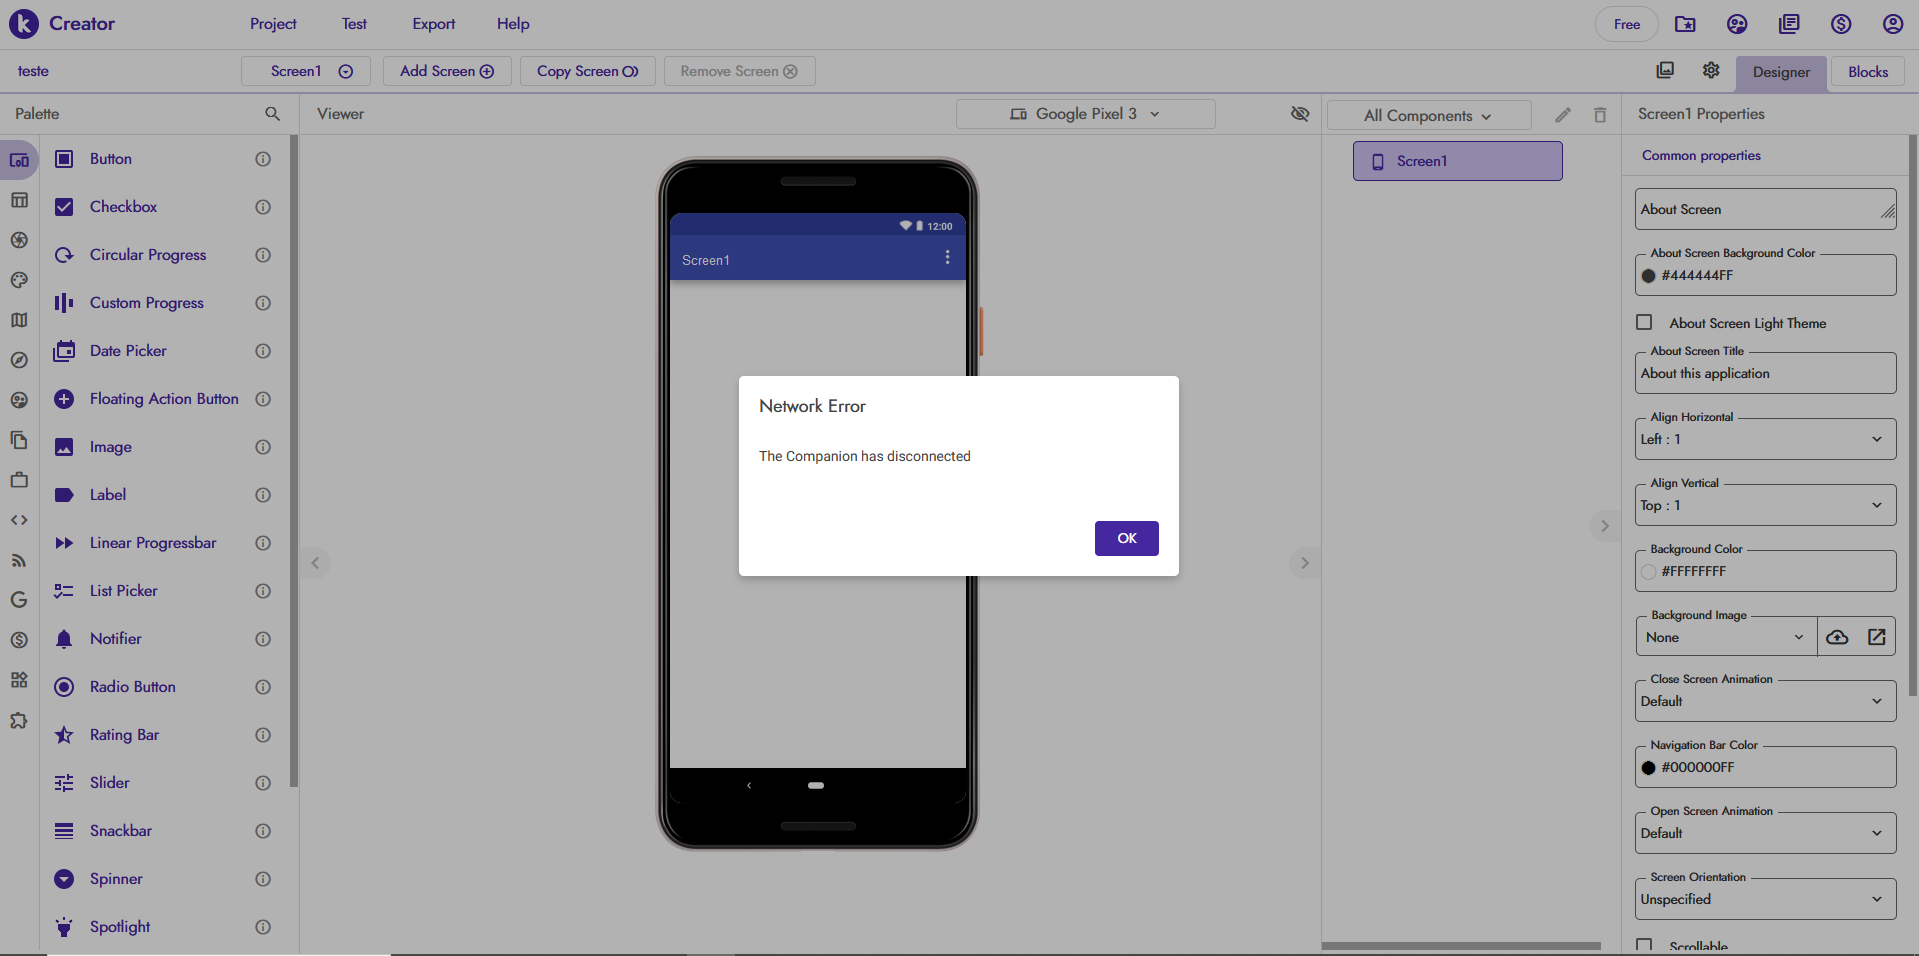
Task: Enable the Scrollable property checkbox
Action: pos(1643,945)
